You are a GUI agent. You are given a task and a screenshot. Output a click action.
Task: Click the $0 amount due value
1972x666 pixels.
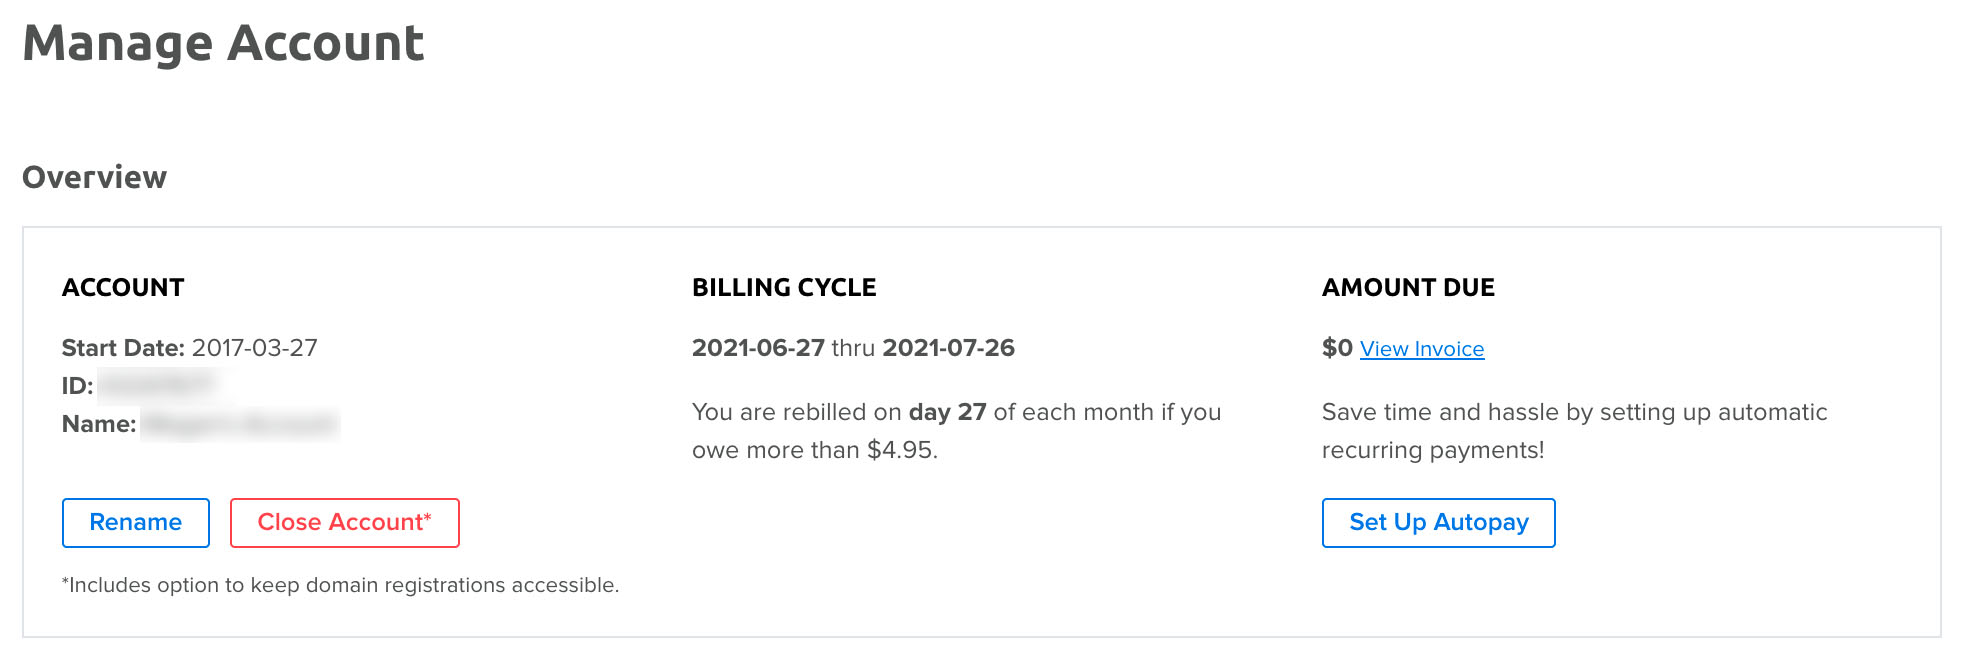pos(1337,348)
